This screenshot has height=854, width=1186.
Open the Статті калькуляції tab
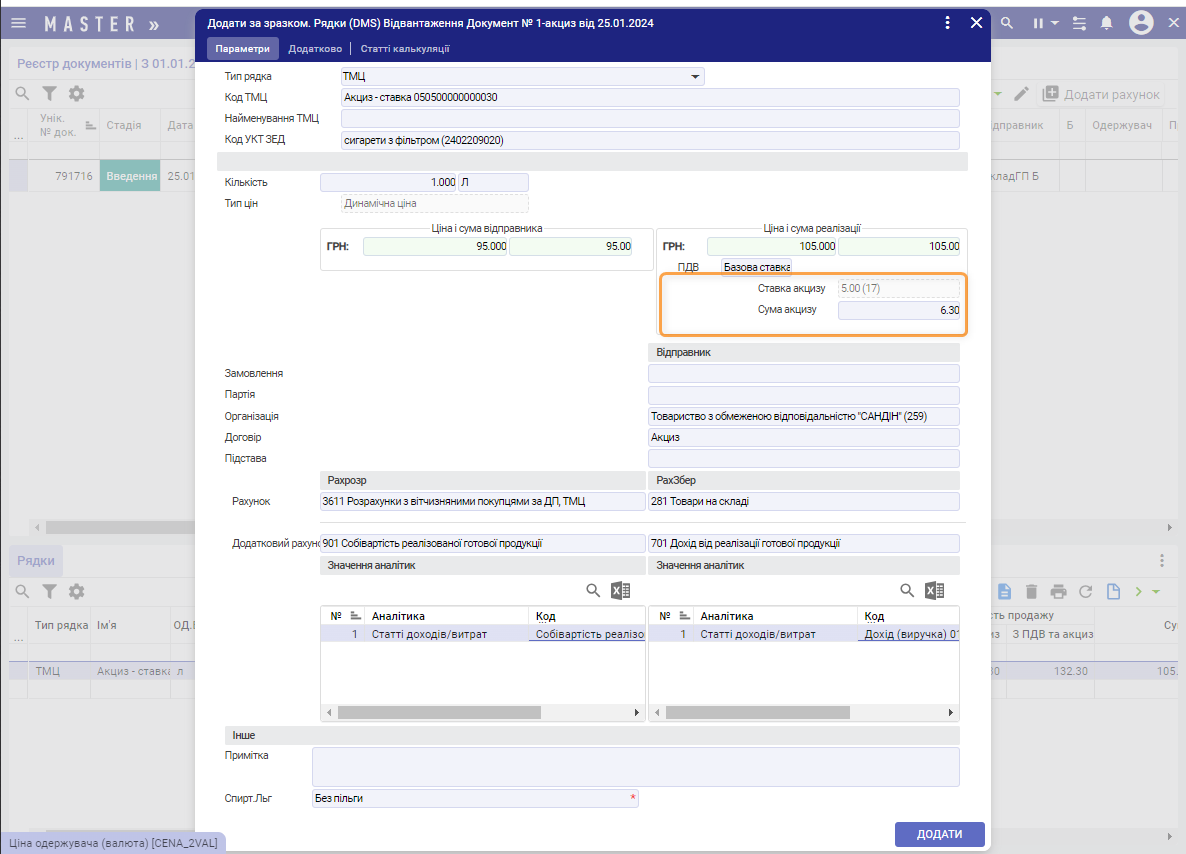[405, 48]
